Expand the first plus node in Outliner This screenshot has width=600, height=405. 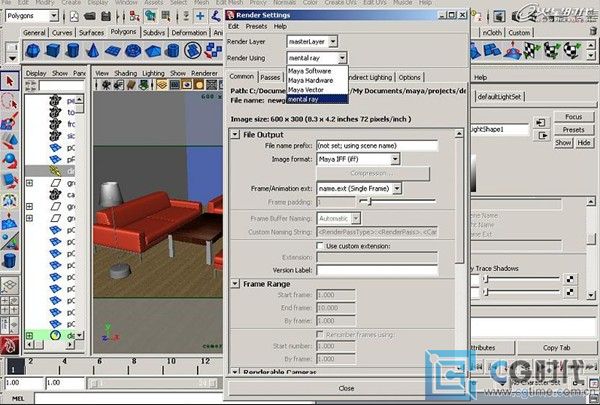29,183
